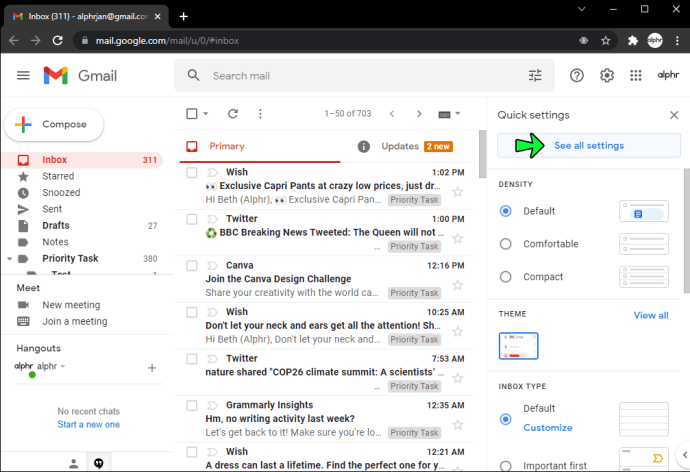
Task: Star the Grammarly Insights email
Action: [x=458, y=425]
